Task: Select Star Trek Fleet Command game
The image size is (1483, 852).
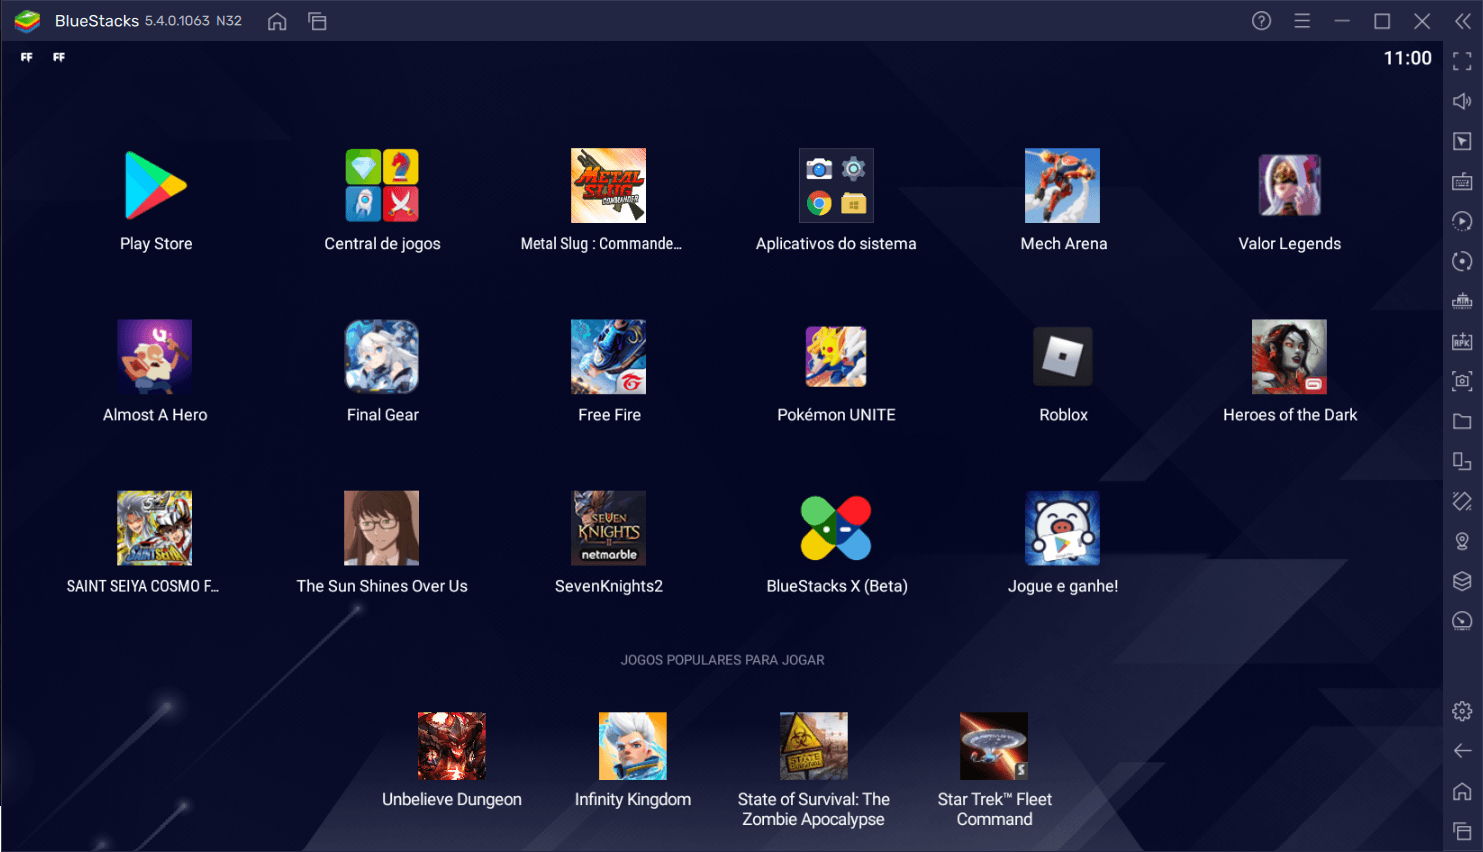Action: (x=994, y=746)
